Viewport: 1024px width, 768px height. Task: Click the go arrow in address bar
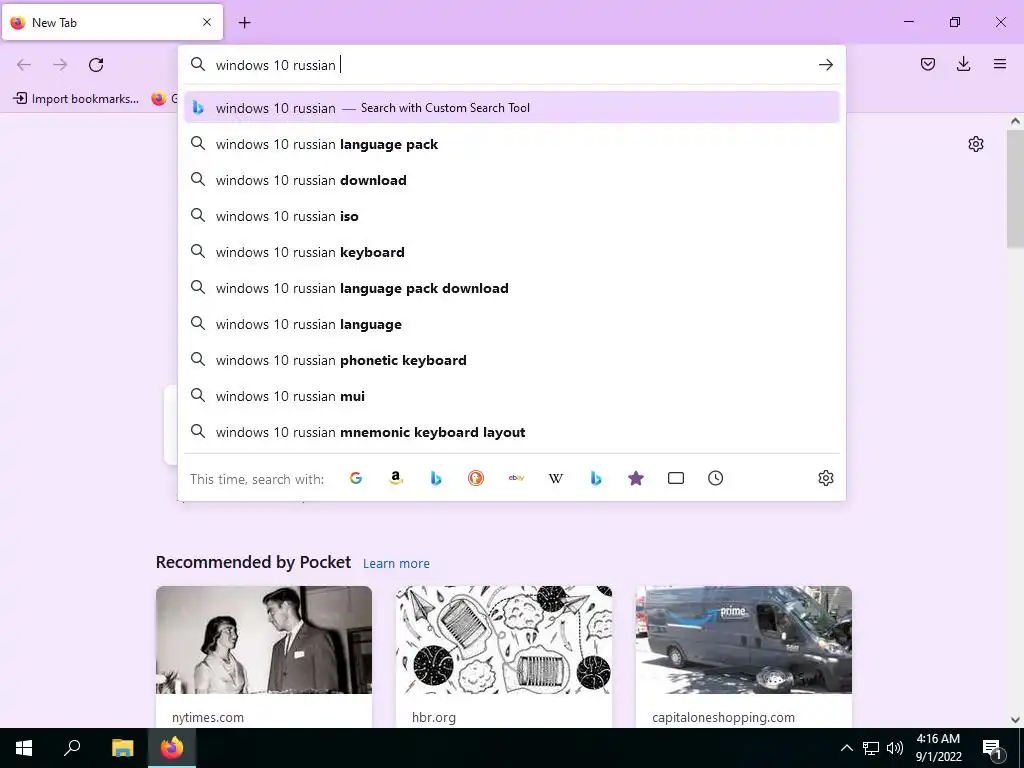click(x=825, y=65)
